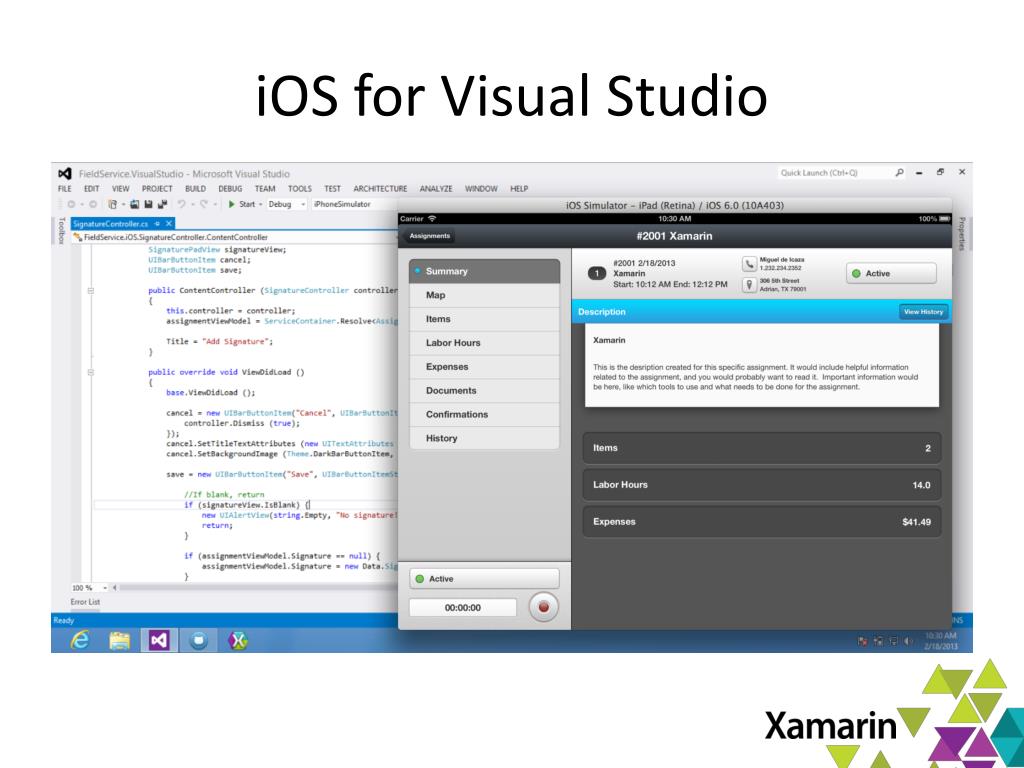Open the Start button dropdown arrow
Viewport: 1024px width, 768px height.
pos(261,204)
